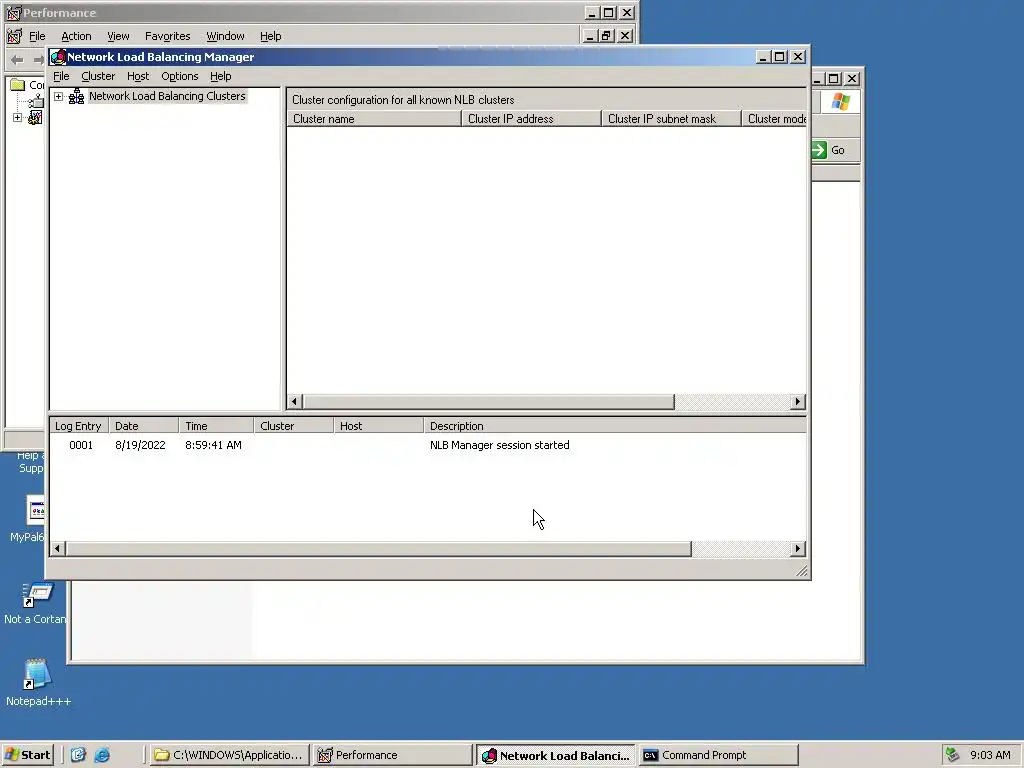Expand the Network Load Balancing Clusters node
Image resolution: width=1024 pixels, height=768 pixels.
coord(58,97)
